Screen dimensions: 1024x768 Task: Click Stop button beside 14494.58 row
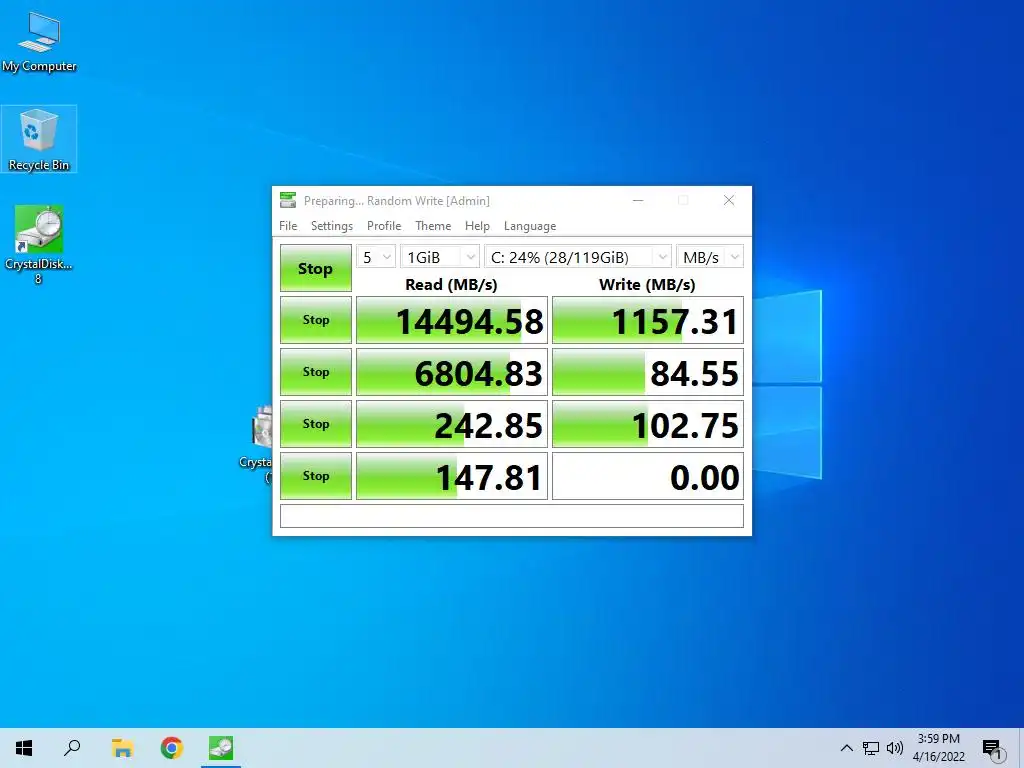(x=315, y=320)
